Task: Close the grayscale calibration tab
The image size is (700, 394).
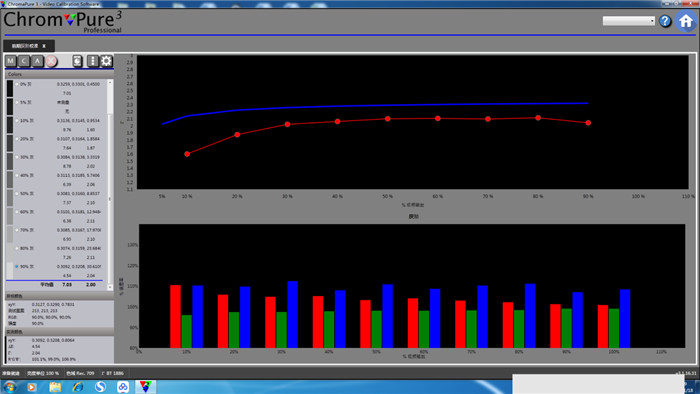Action: (x=44, y=46)
